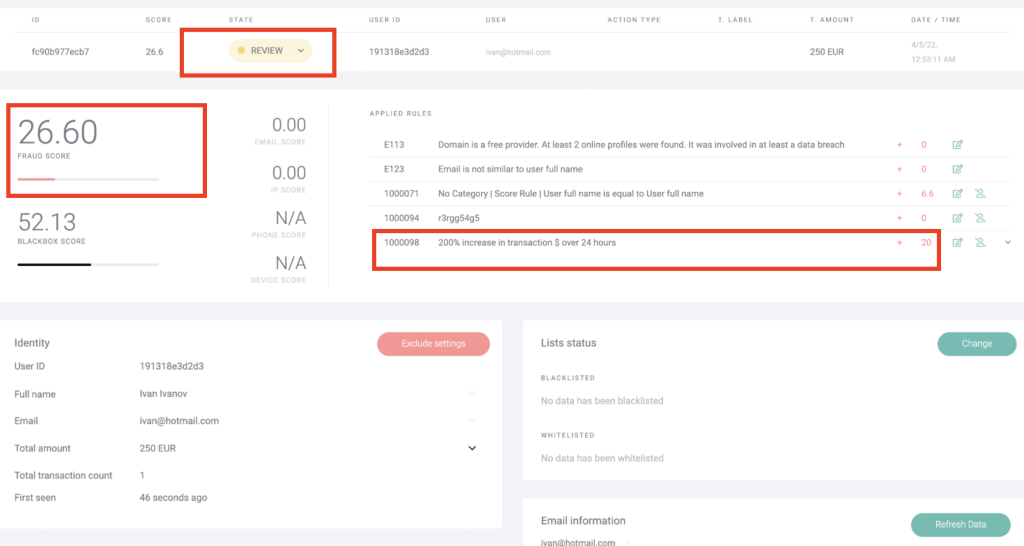Click user-exclude icon for rule 1000098
The height and width of the screenshot is (546, 1024).
coord(980,242)
